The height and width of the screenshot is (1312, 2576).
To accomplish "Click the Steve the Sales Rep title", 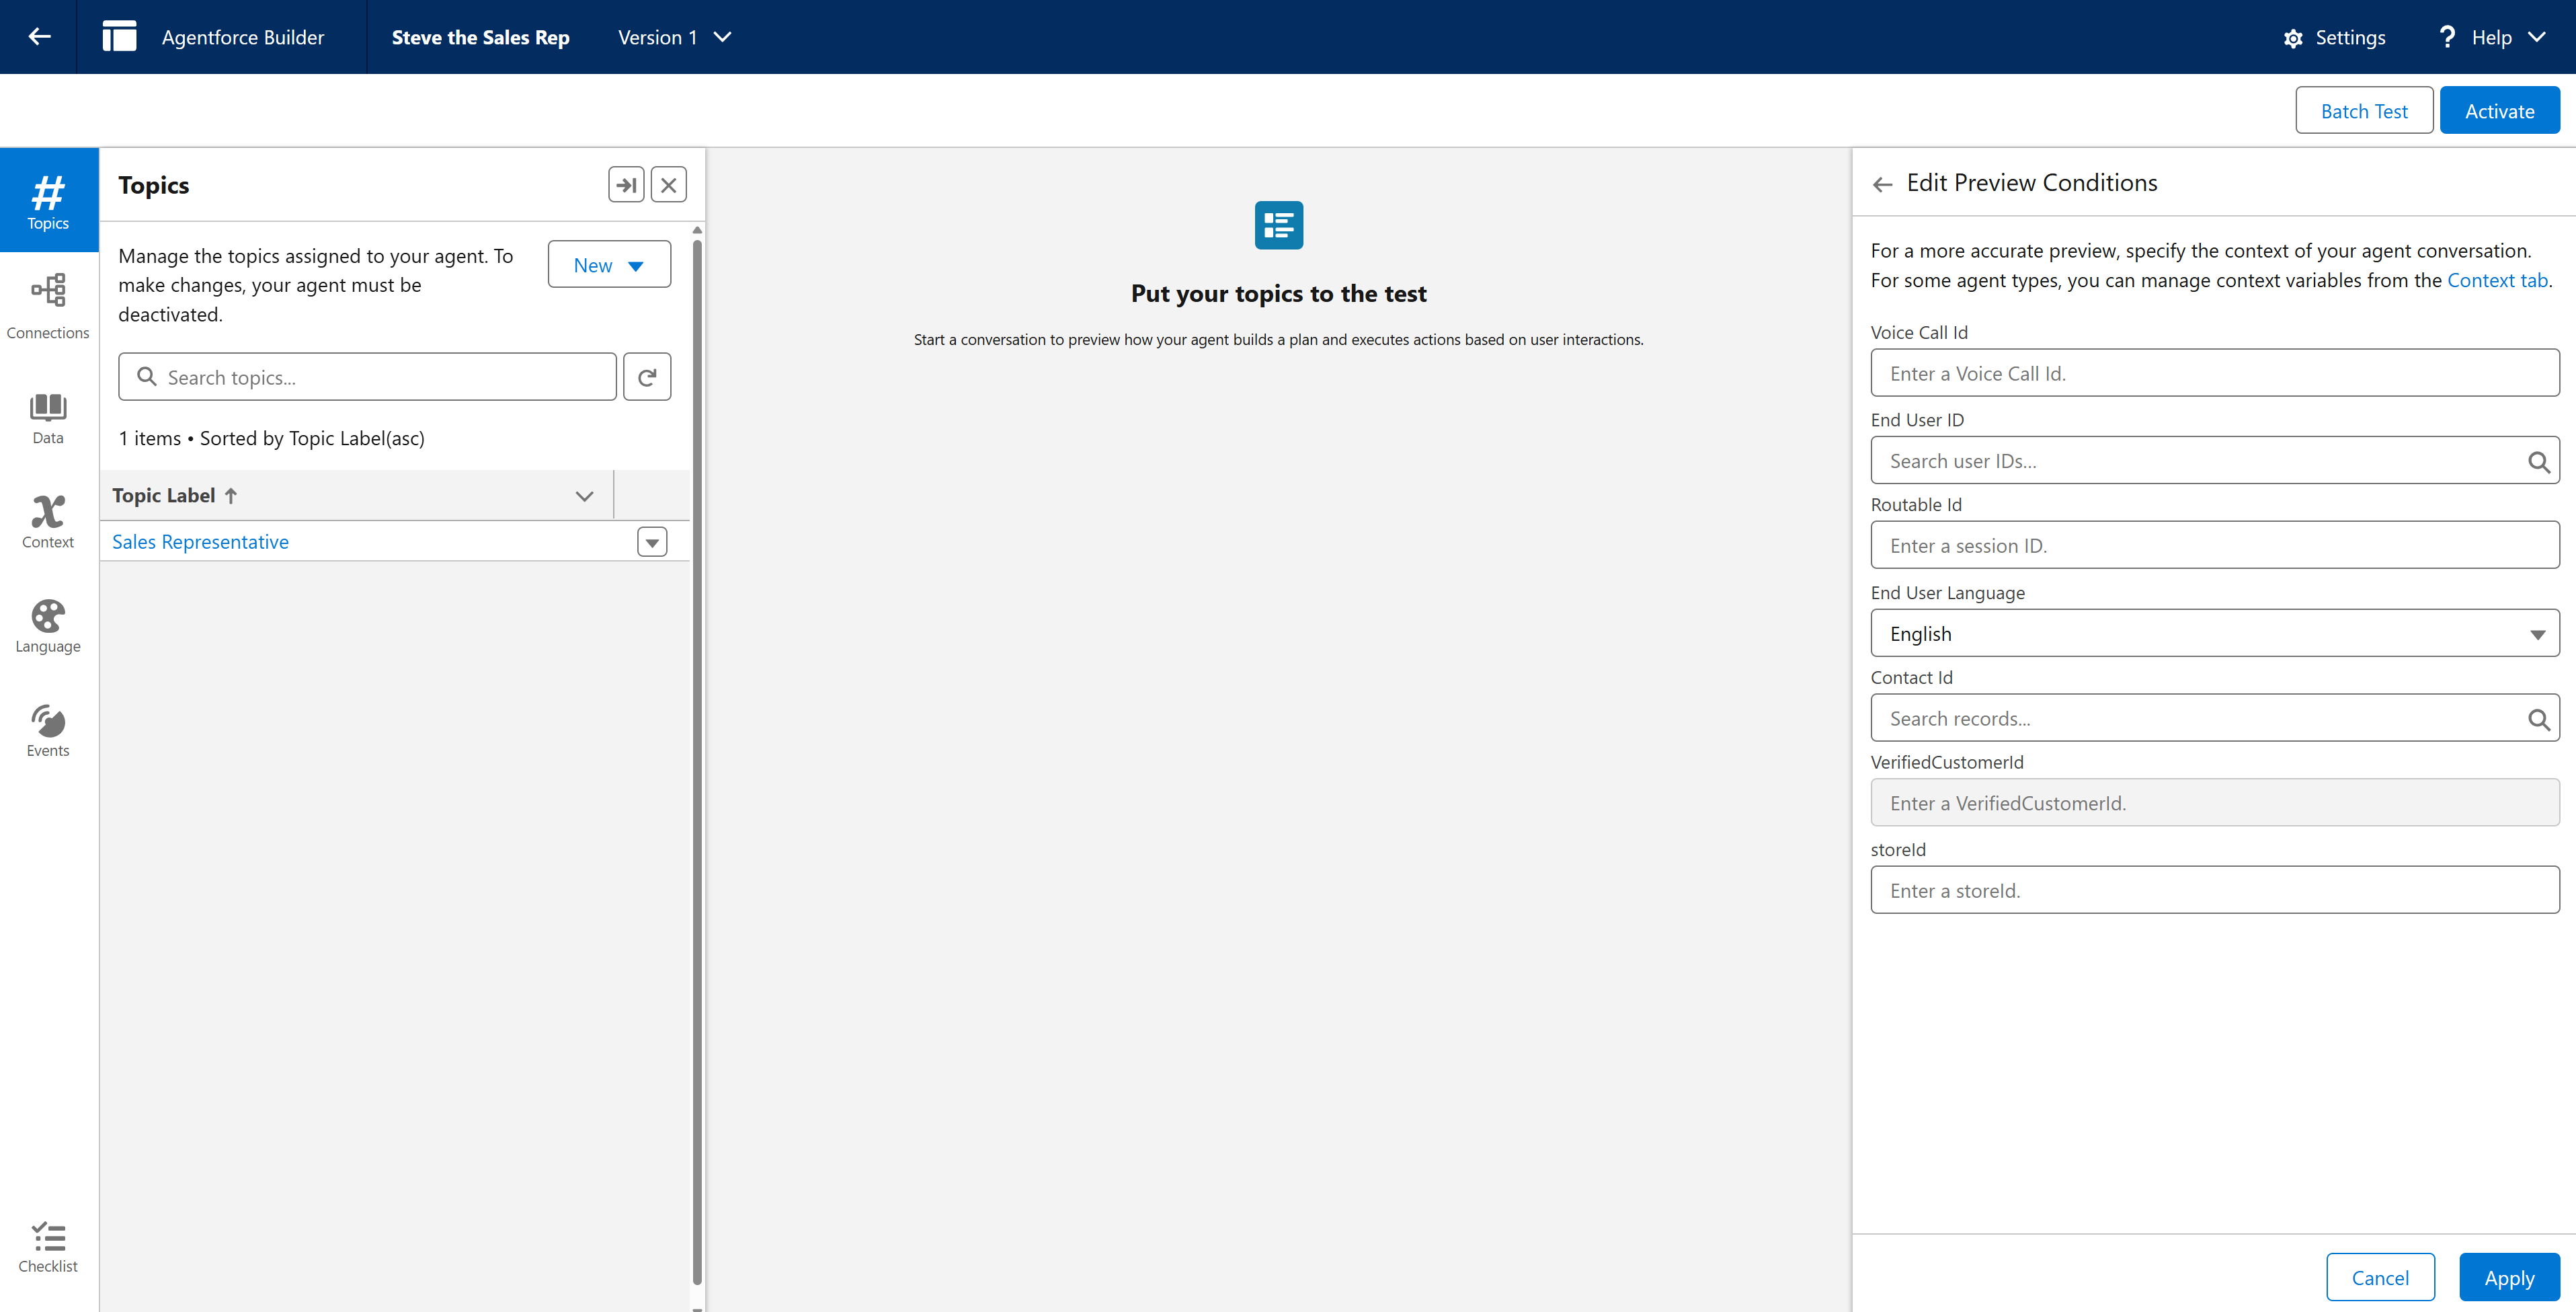I will [480, 37].
